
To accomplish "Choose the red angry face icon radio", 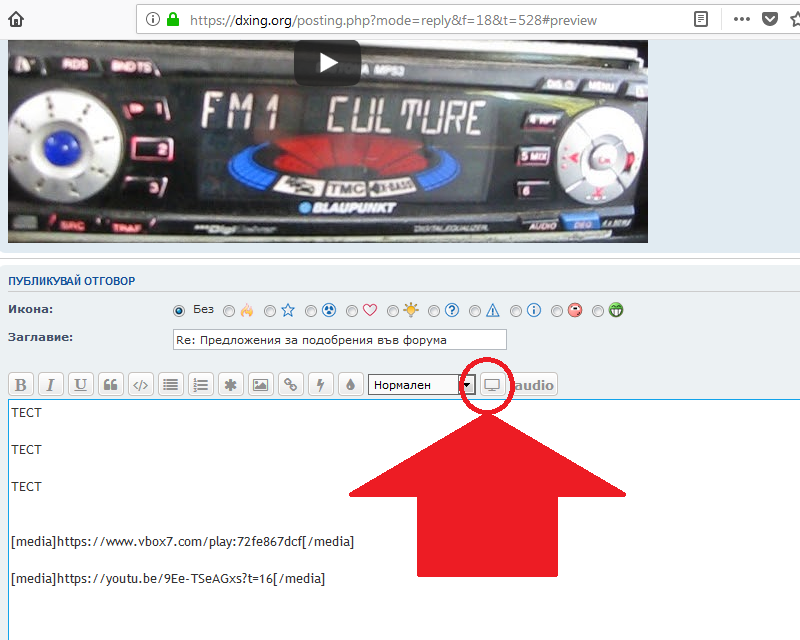I will click(557, 311).
